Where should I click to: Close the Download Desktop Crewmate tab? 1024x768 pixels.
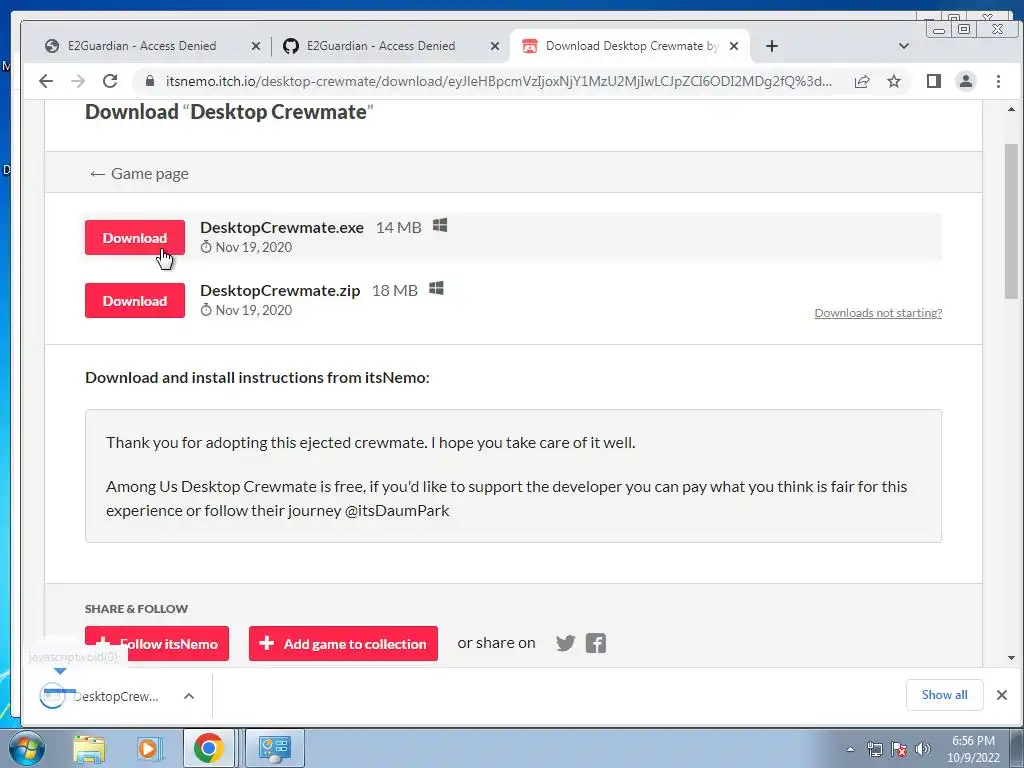(x=734, y=46)
